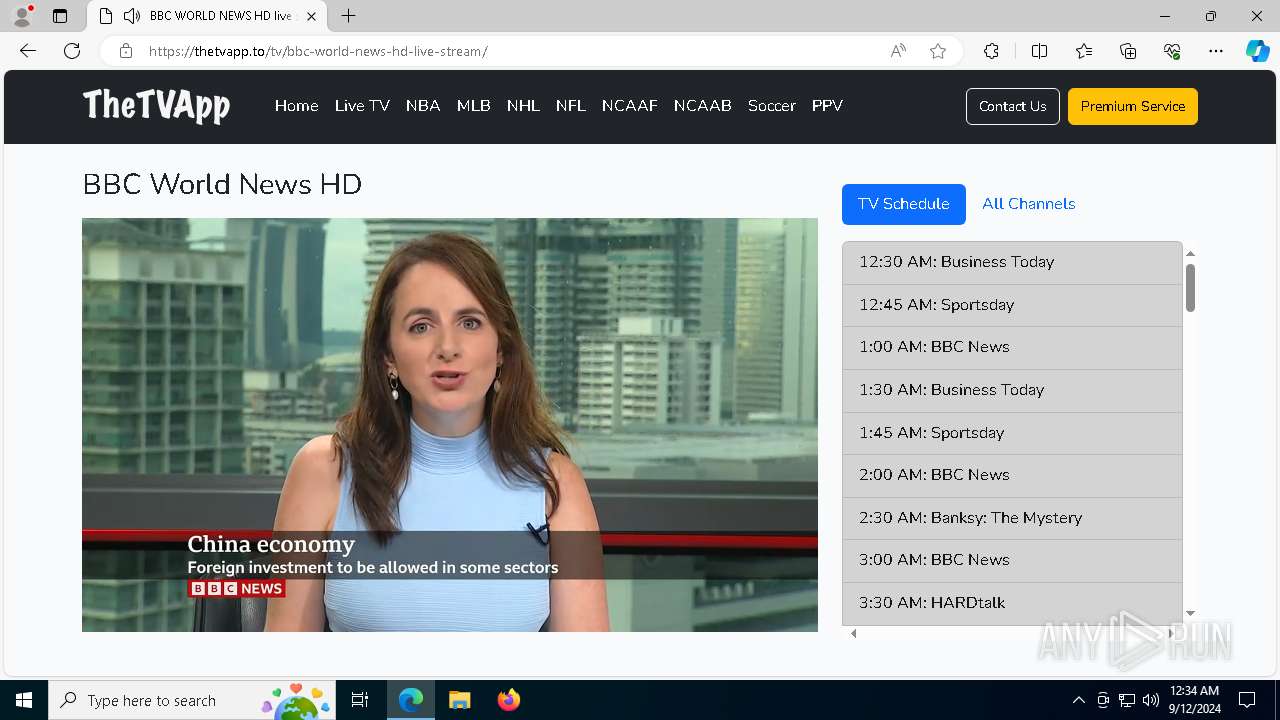The height and width of the screenshot is (720, 1280).
Task: Select 2:00 AM: BBC News entry
Action: (1012, 475)
